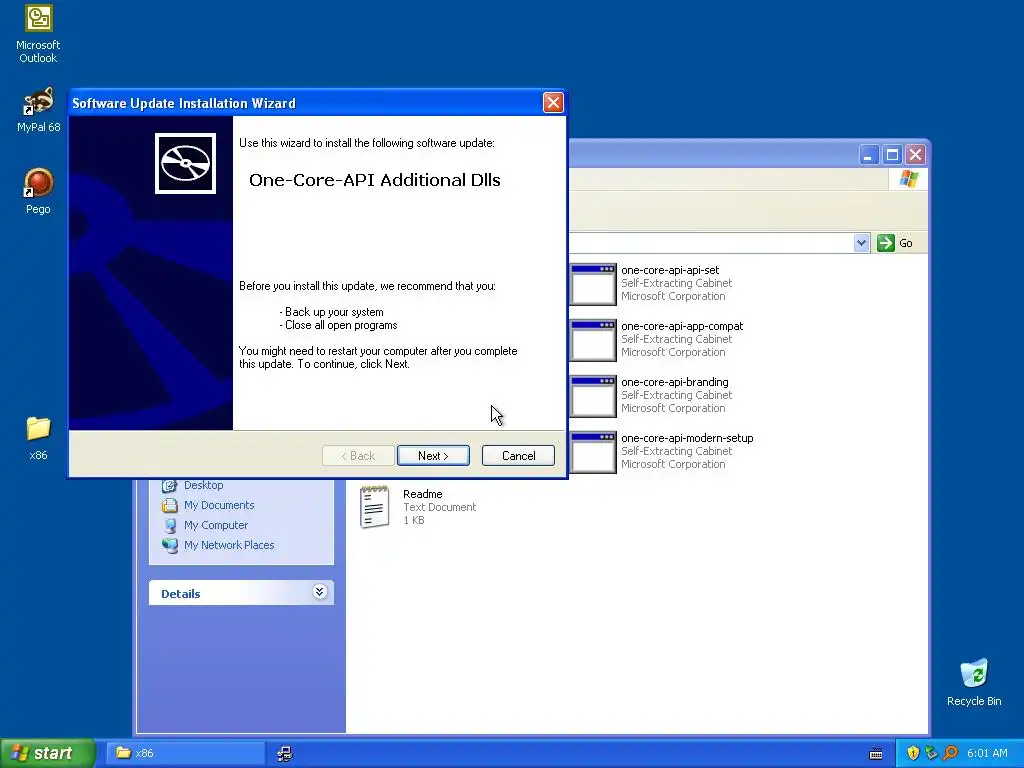Open the security shield tray icon
This screenshot has height=768, width=1024.
[913, 754]
